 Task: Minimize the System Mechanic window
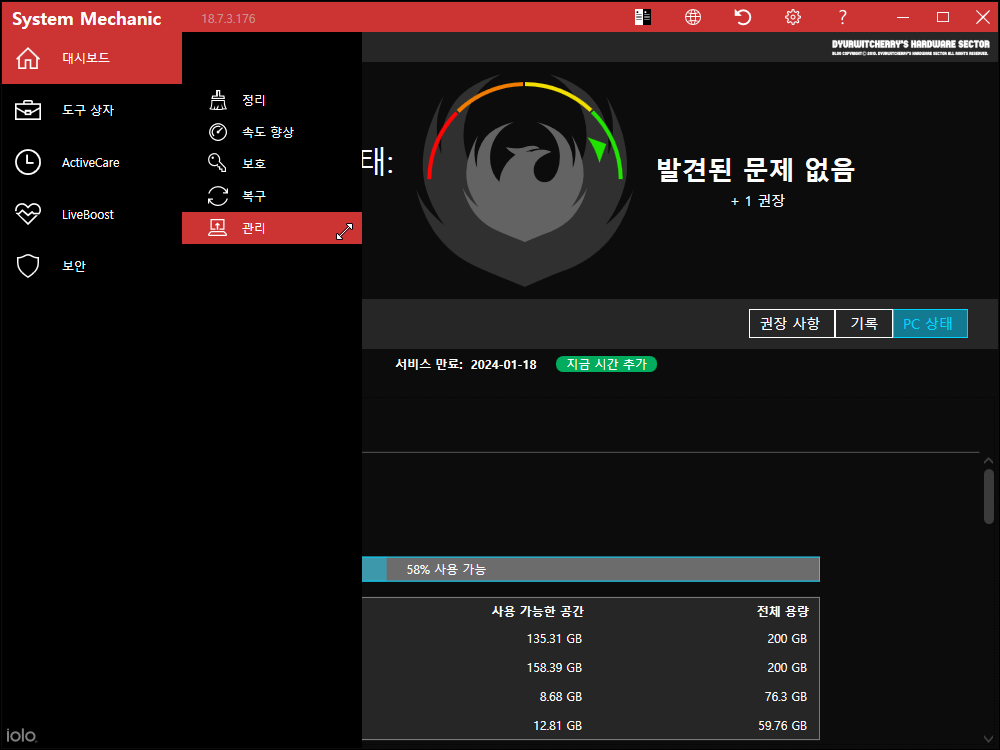(902, 17)
